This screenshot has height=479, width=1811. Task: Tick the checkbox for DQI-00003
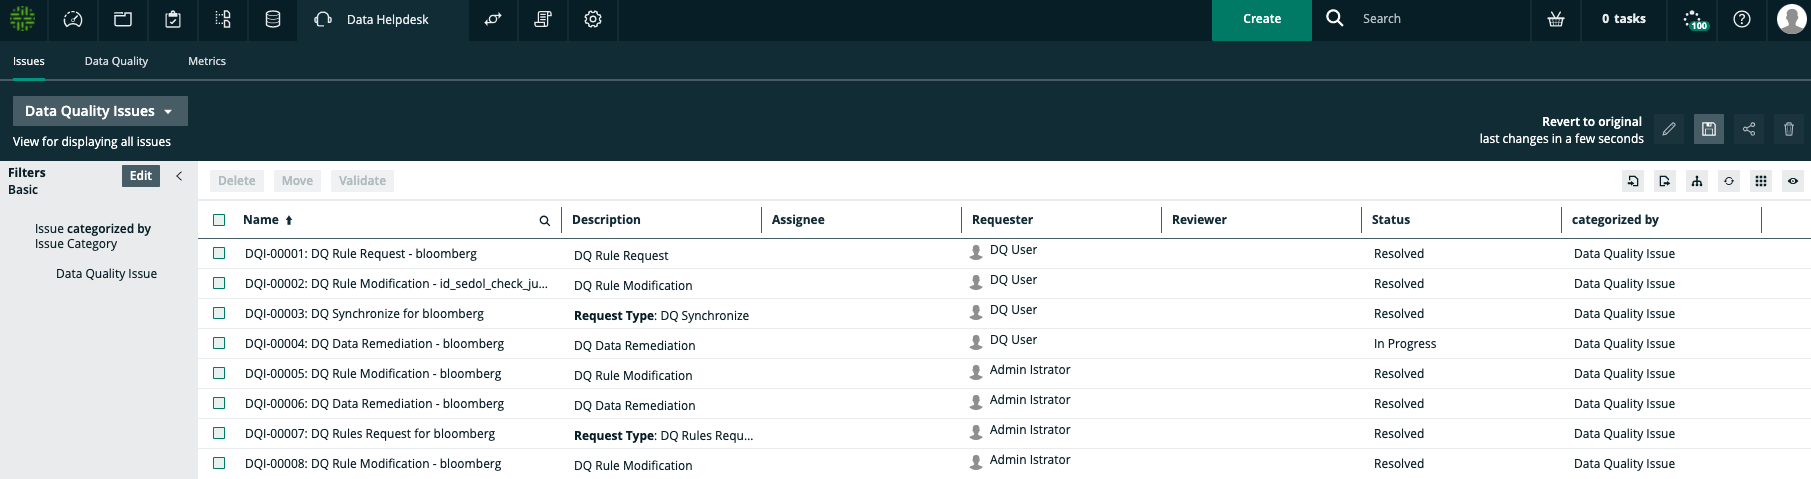pos(219,314)
